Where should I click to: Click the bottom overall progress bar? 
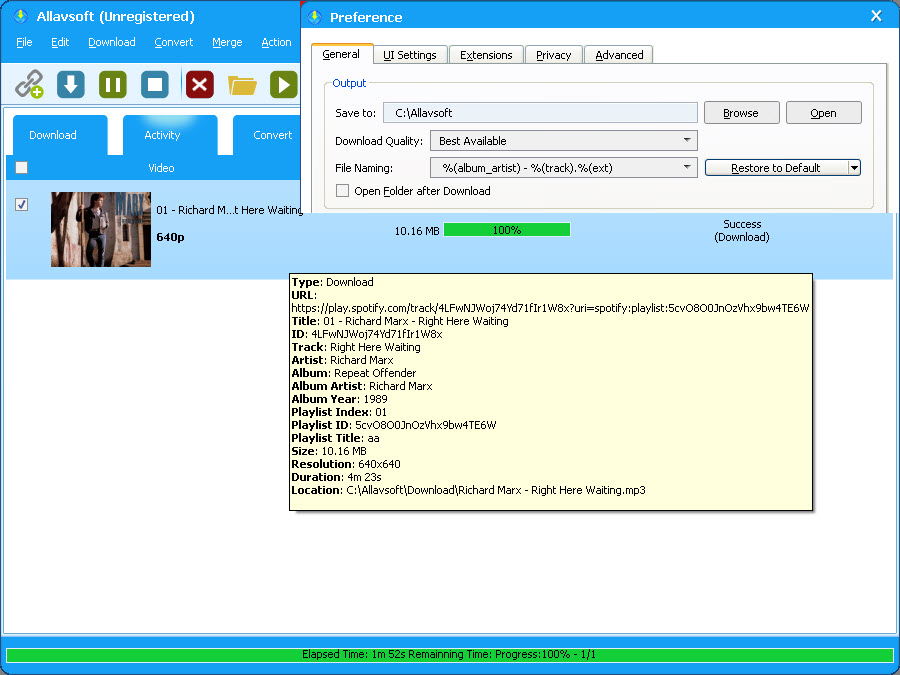[449, 654]
